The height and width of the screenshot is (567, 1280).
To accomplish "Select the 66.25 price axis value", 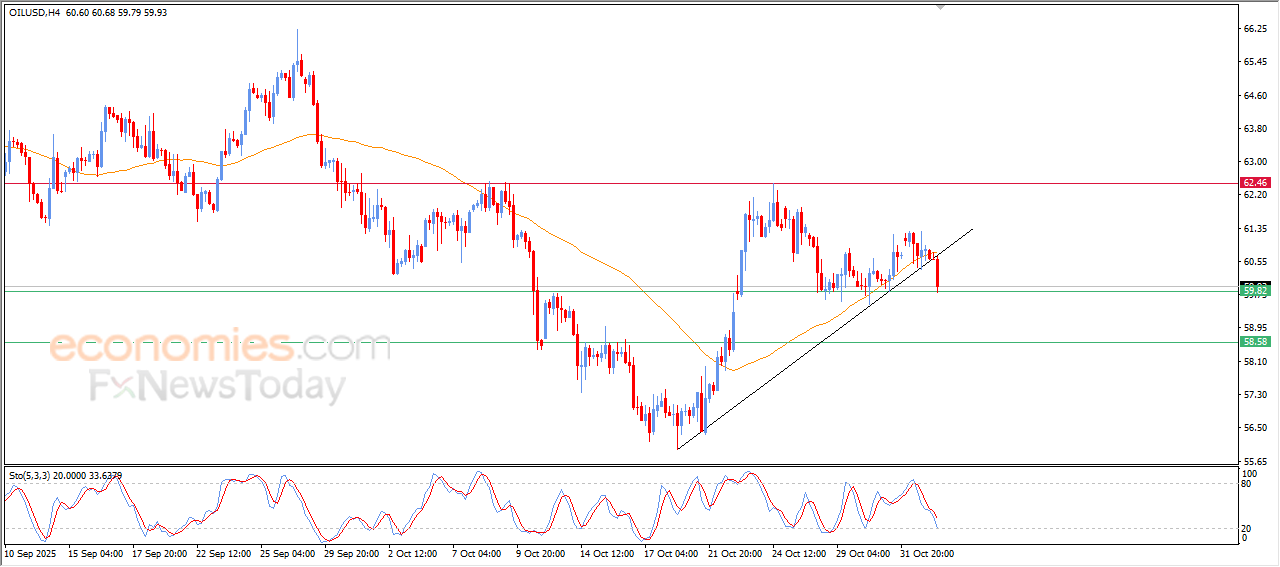I will tap(1254, 29).
